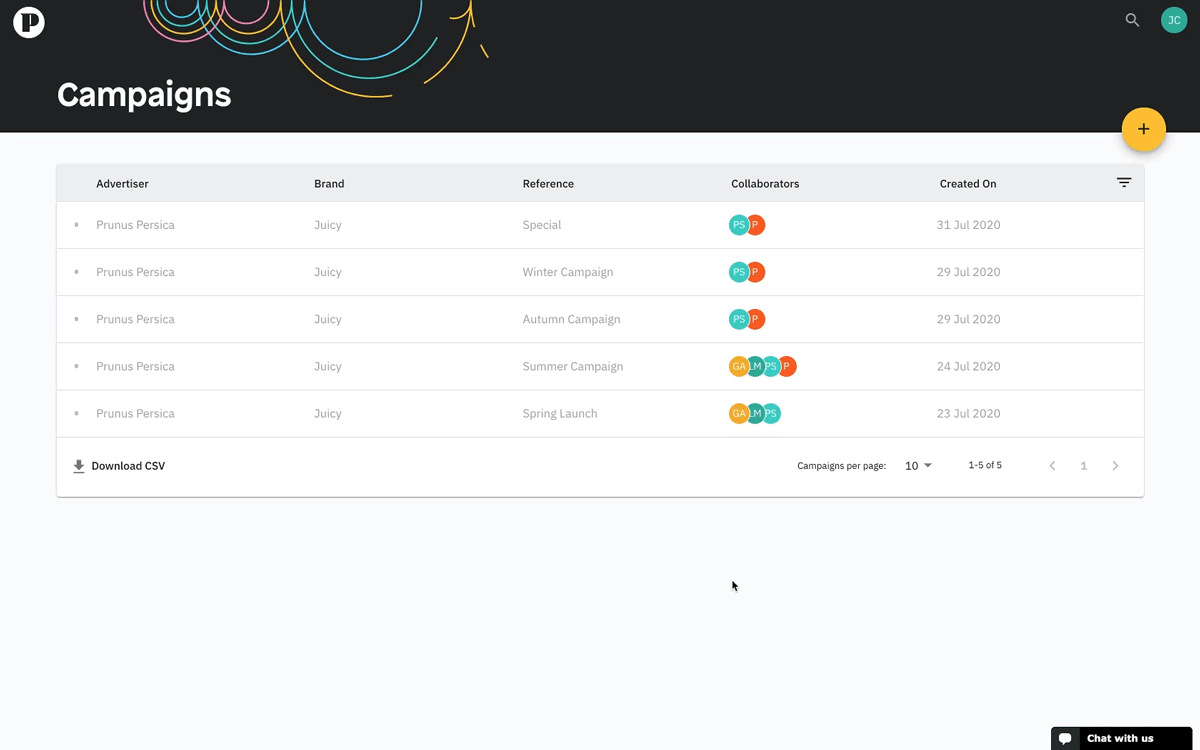Open the Summer Campaign reference
1200x750 pixels.
573,366
